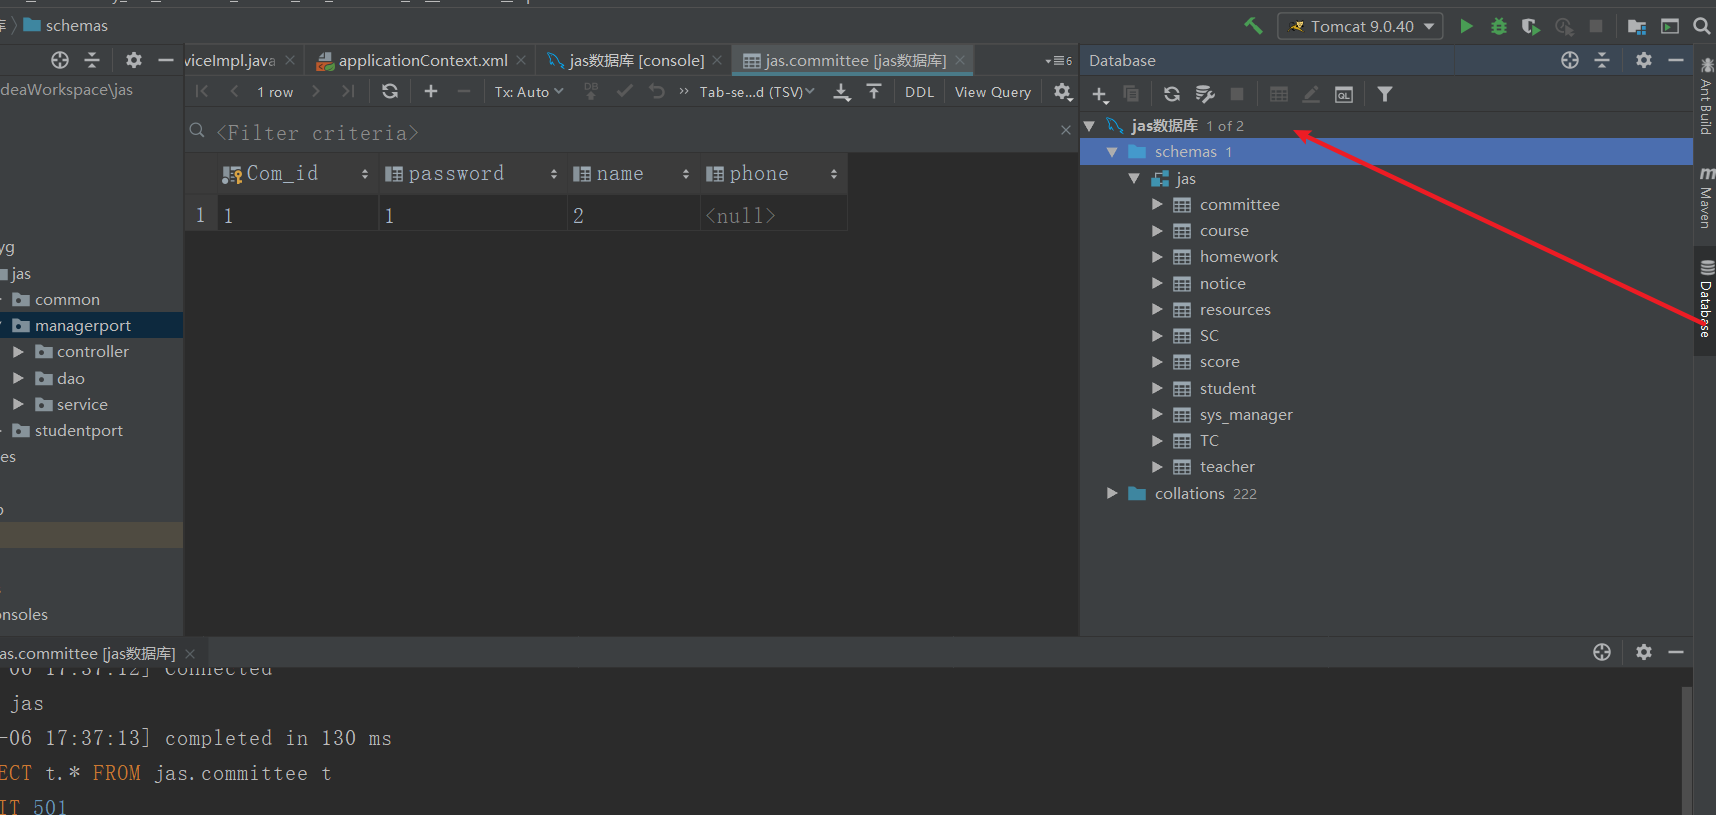The height and width of the screenshot is (815, 1716).
Task: Open Project Structure icon in top toolbar
Action: [x=1637, y=26]
